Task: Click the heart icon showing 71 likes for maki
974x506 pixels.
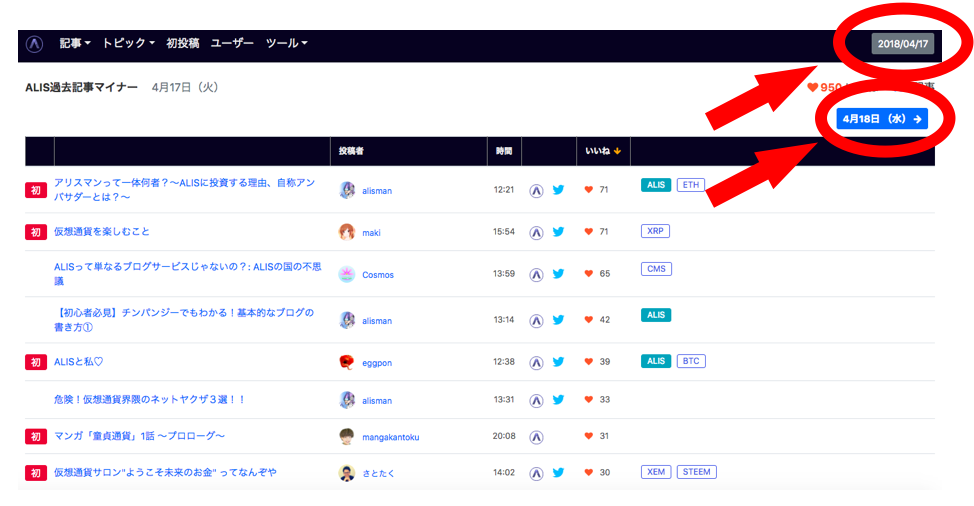Action: (588, 232)
